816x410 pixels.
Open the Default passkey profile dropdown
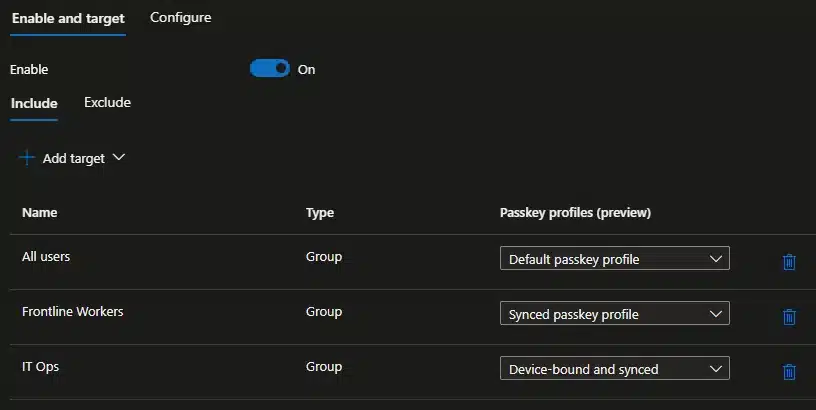point(614,259)
